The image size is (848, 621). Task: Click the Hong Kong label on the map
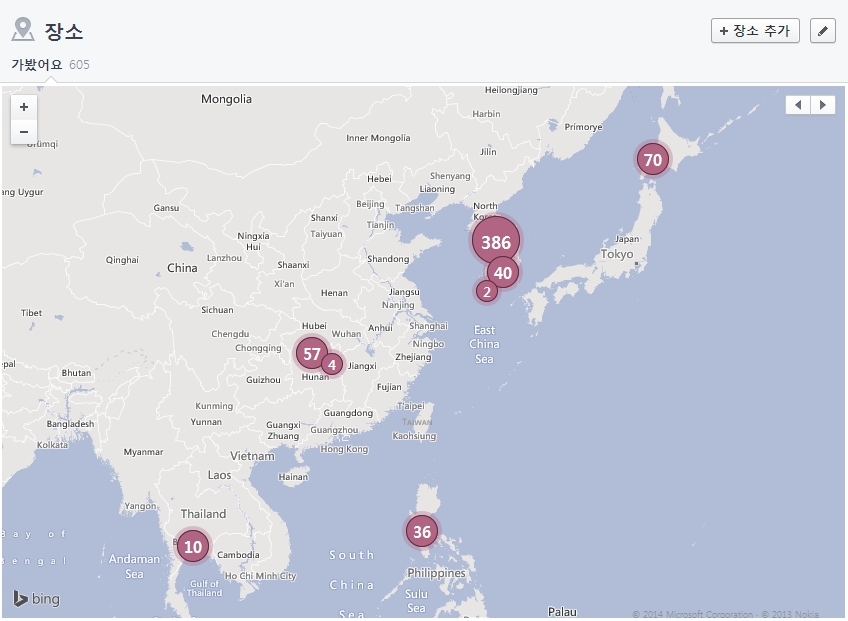click(x=344, y=449)
